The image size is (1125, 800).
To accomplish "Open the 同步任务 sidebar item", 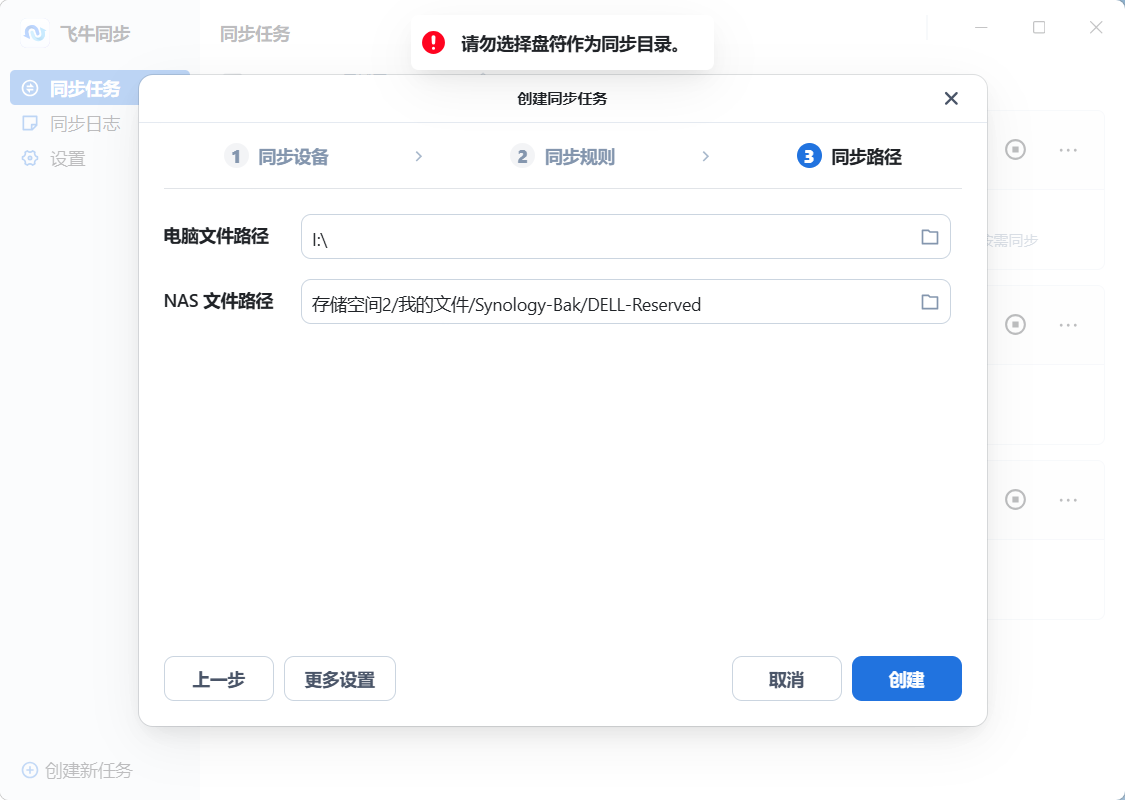I will pos(100,88).
